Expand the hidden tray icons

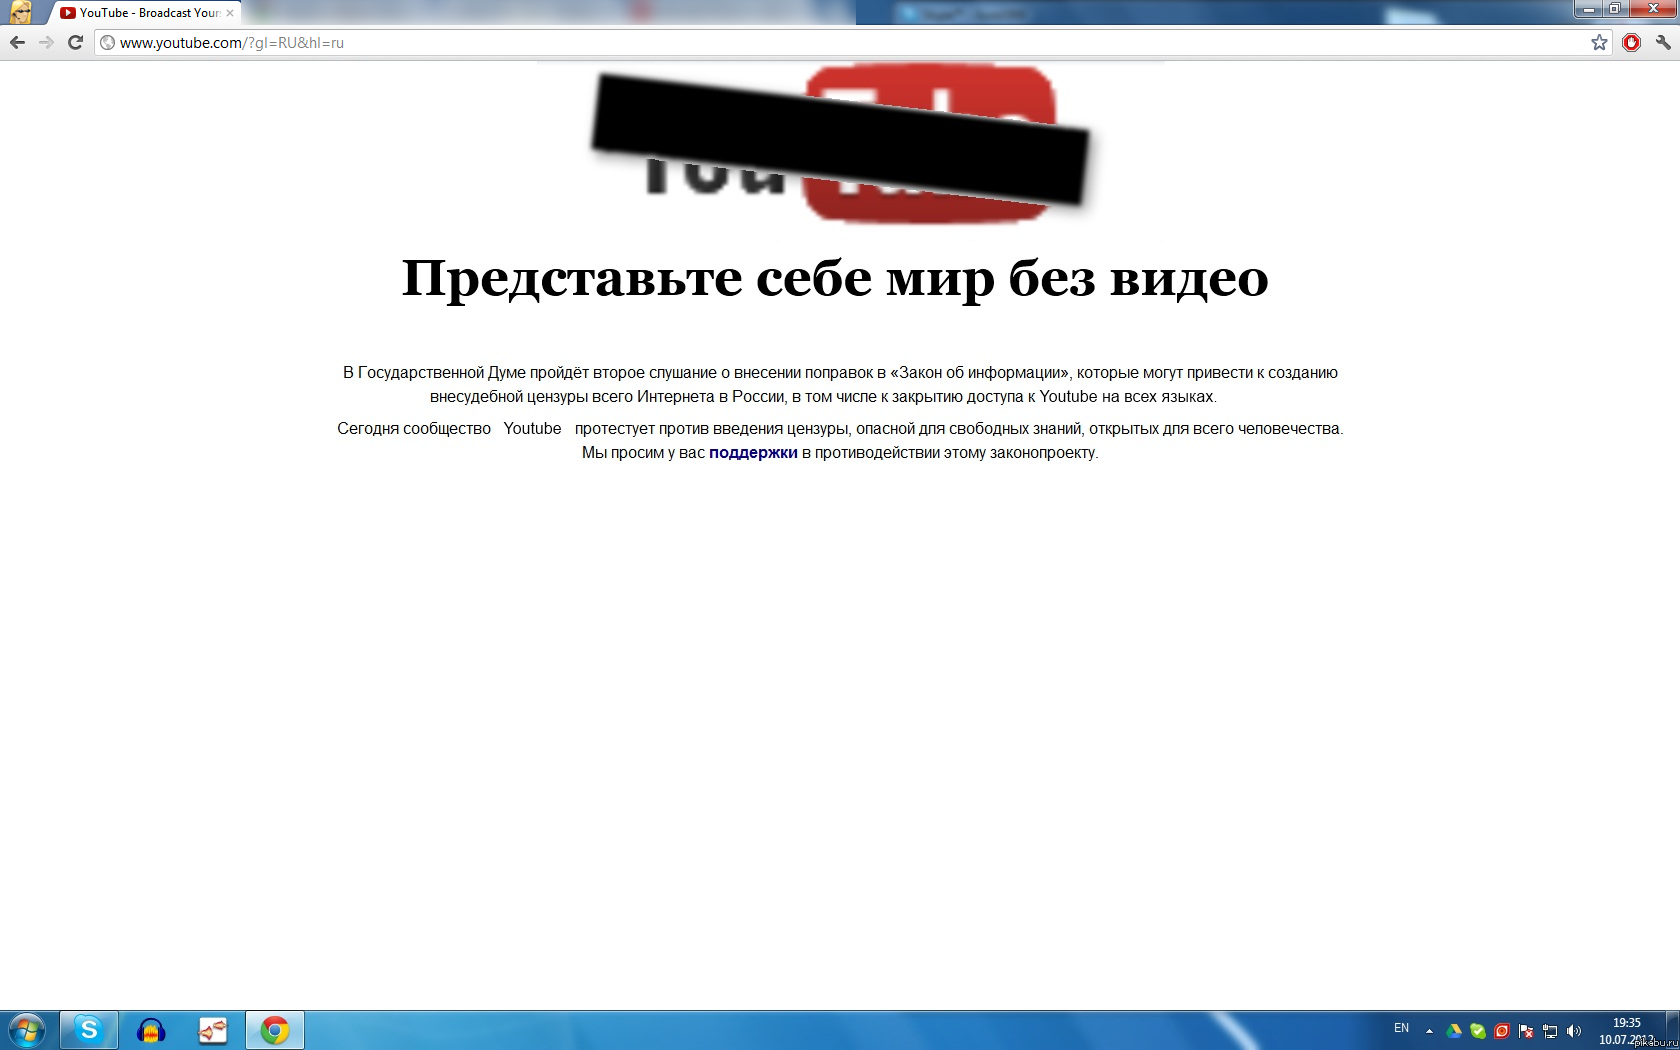pyautogui.click(x=1429, y=1030)
